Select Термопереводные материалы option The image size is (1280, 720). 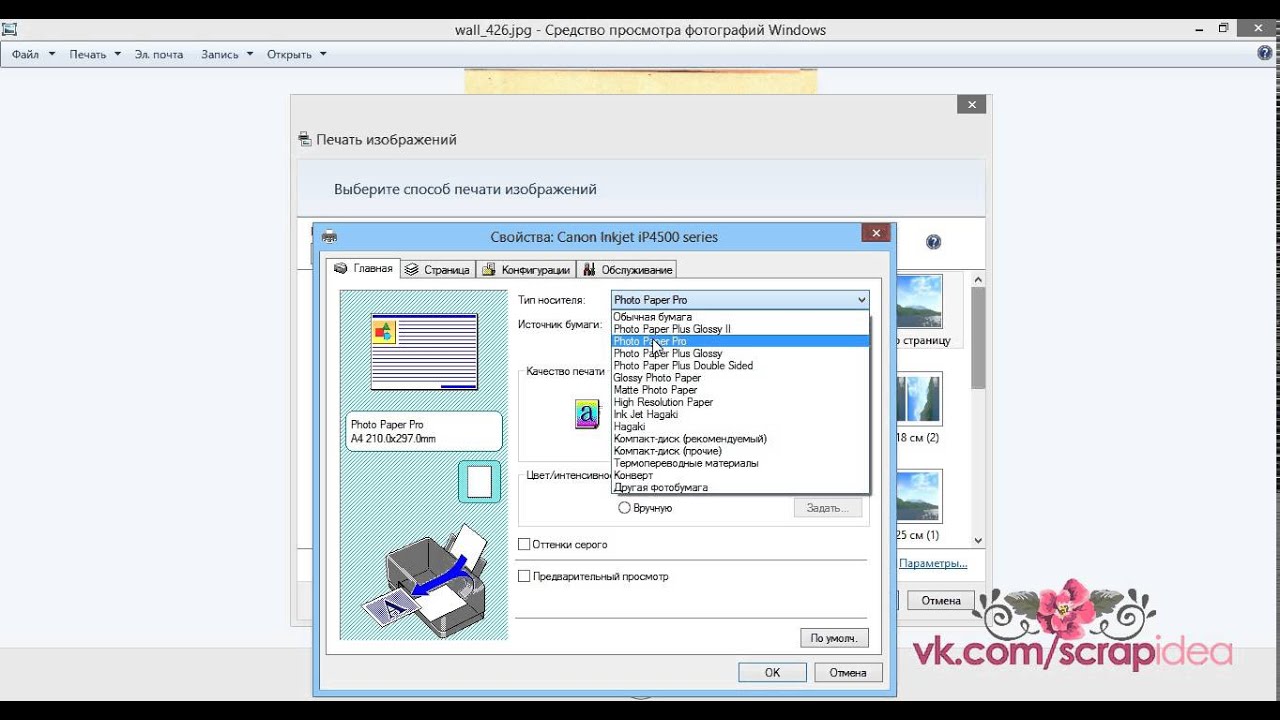pyautogui.click(x=740, y=463)
